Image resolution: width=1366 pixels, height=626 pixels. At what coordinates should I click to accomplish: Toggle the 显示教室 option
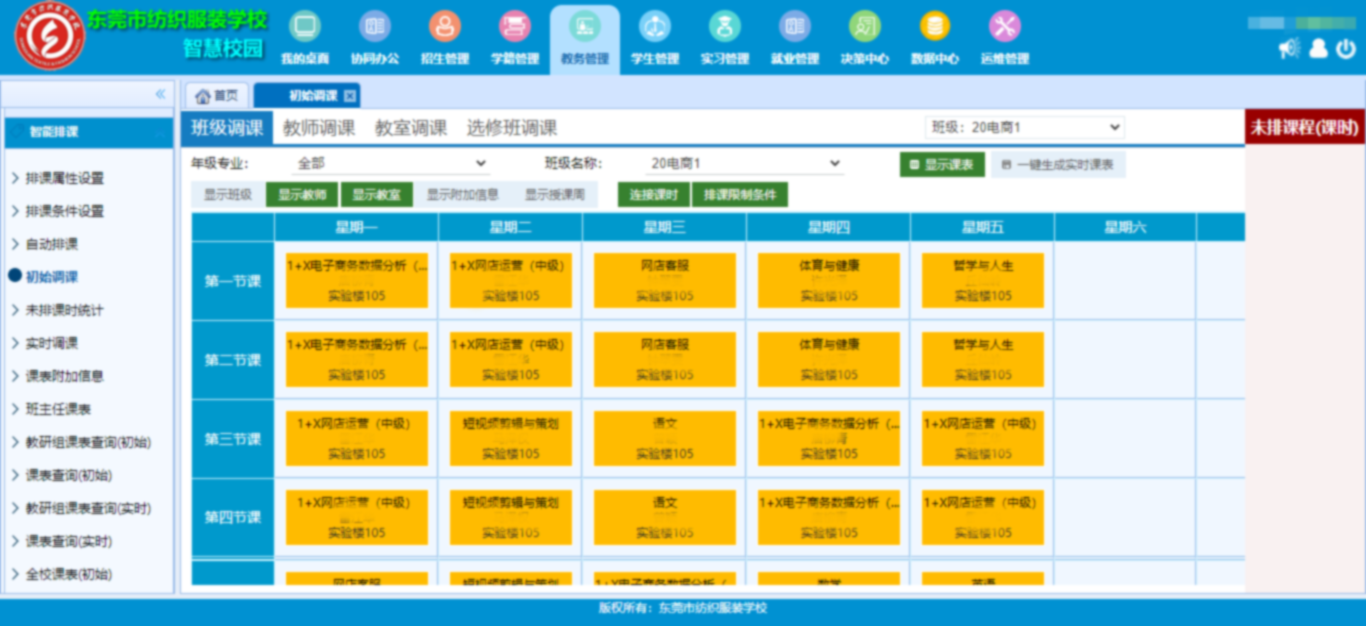[376, 195]
